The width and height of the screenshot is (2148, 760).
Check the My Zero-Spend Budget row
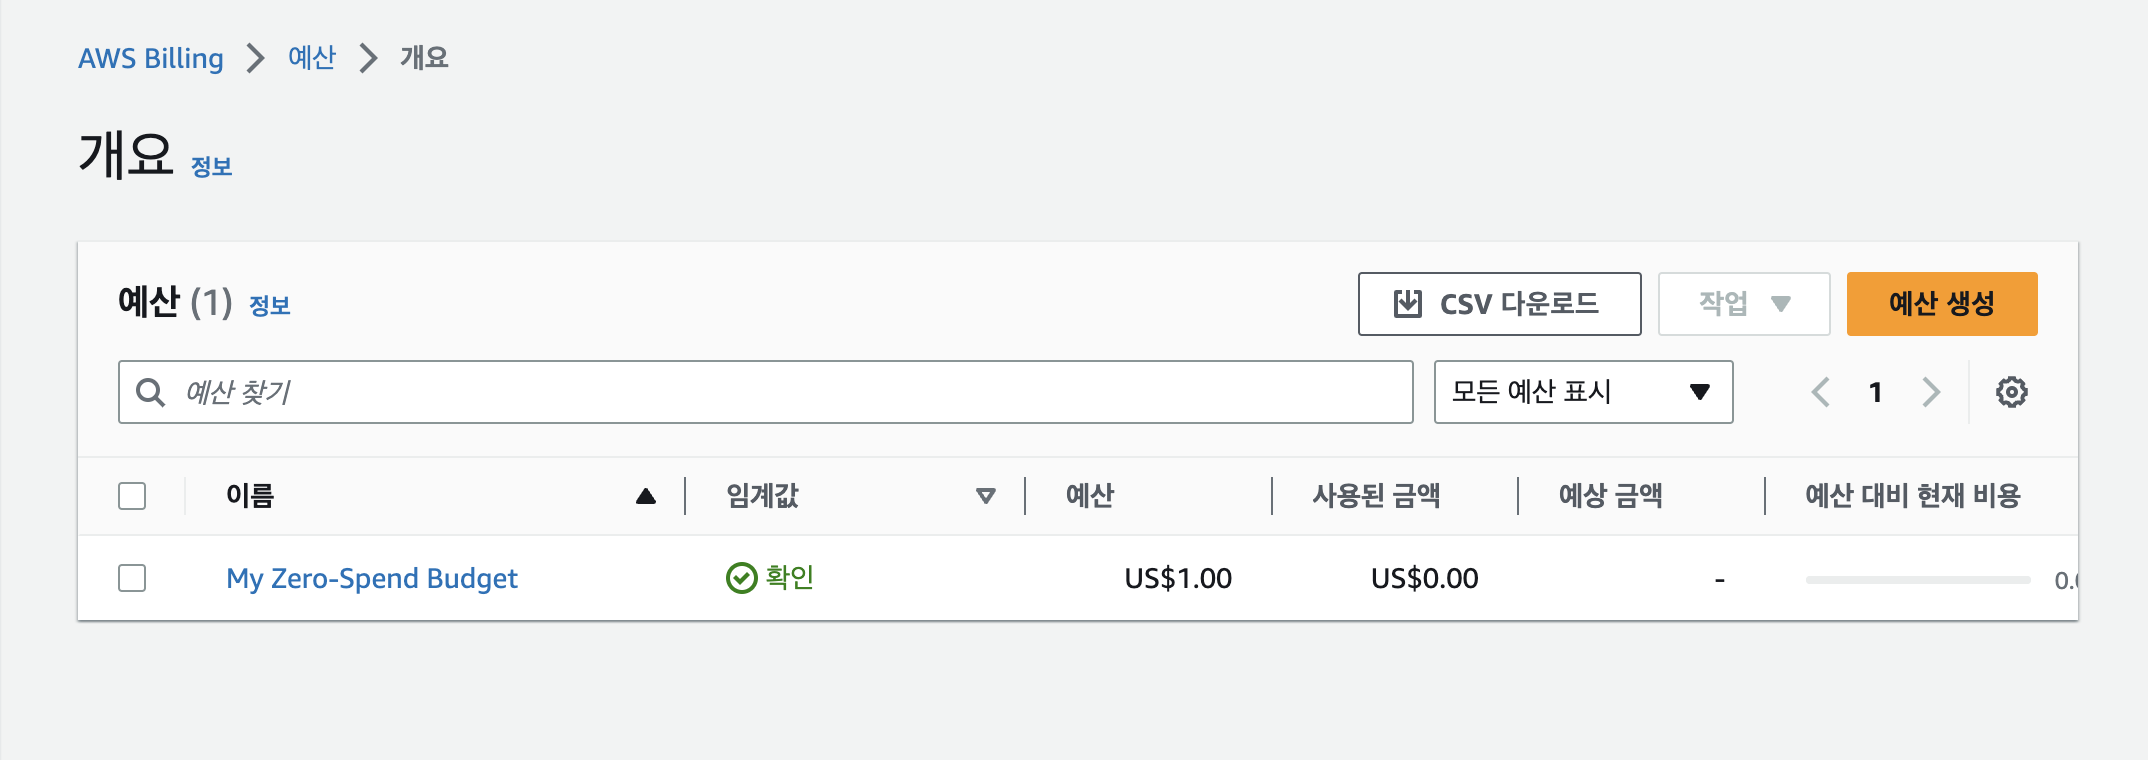click(132, 578)
